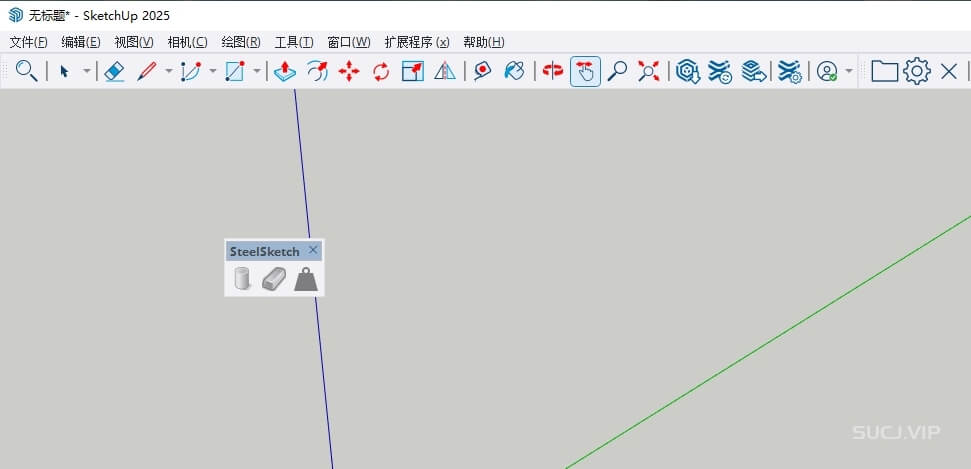
Task: Choose the Eraser tool
Action: click(x=115, y=71)
